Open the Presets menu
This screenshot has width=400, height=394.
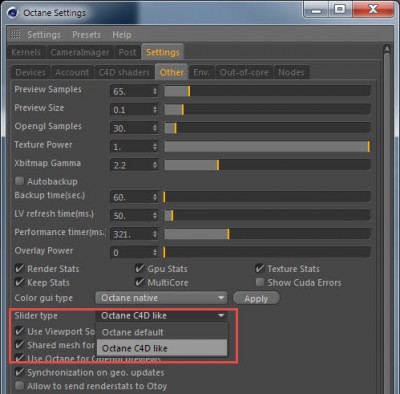(x=86, y=35)
